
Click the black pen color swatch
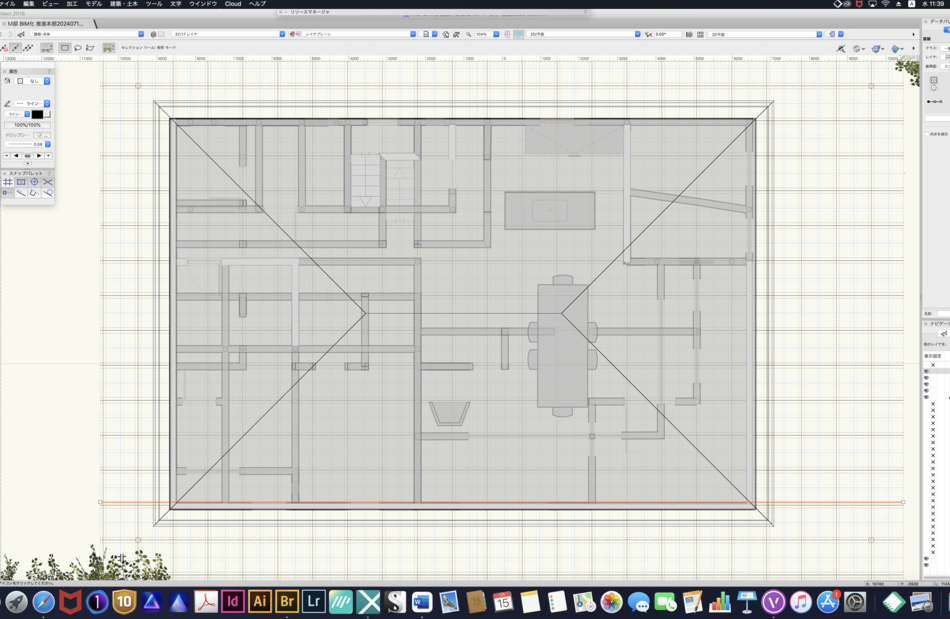(x=37, y=114)
